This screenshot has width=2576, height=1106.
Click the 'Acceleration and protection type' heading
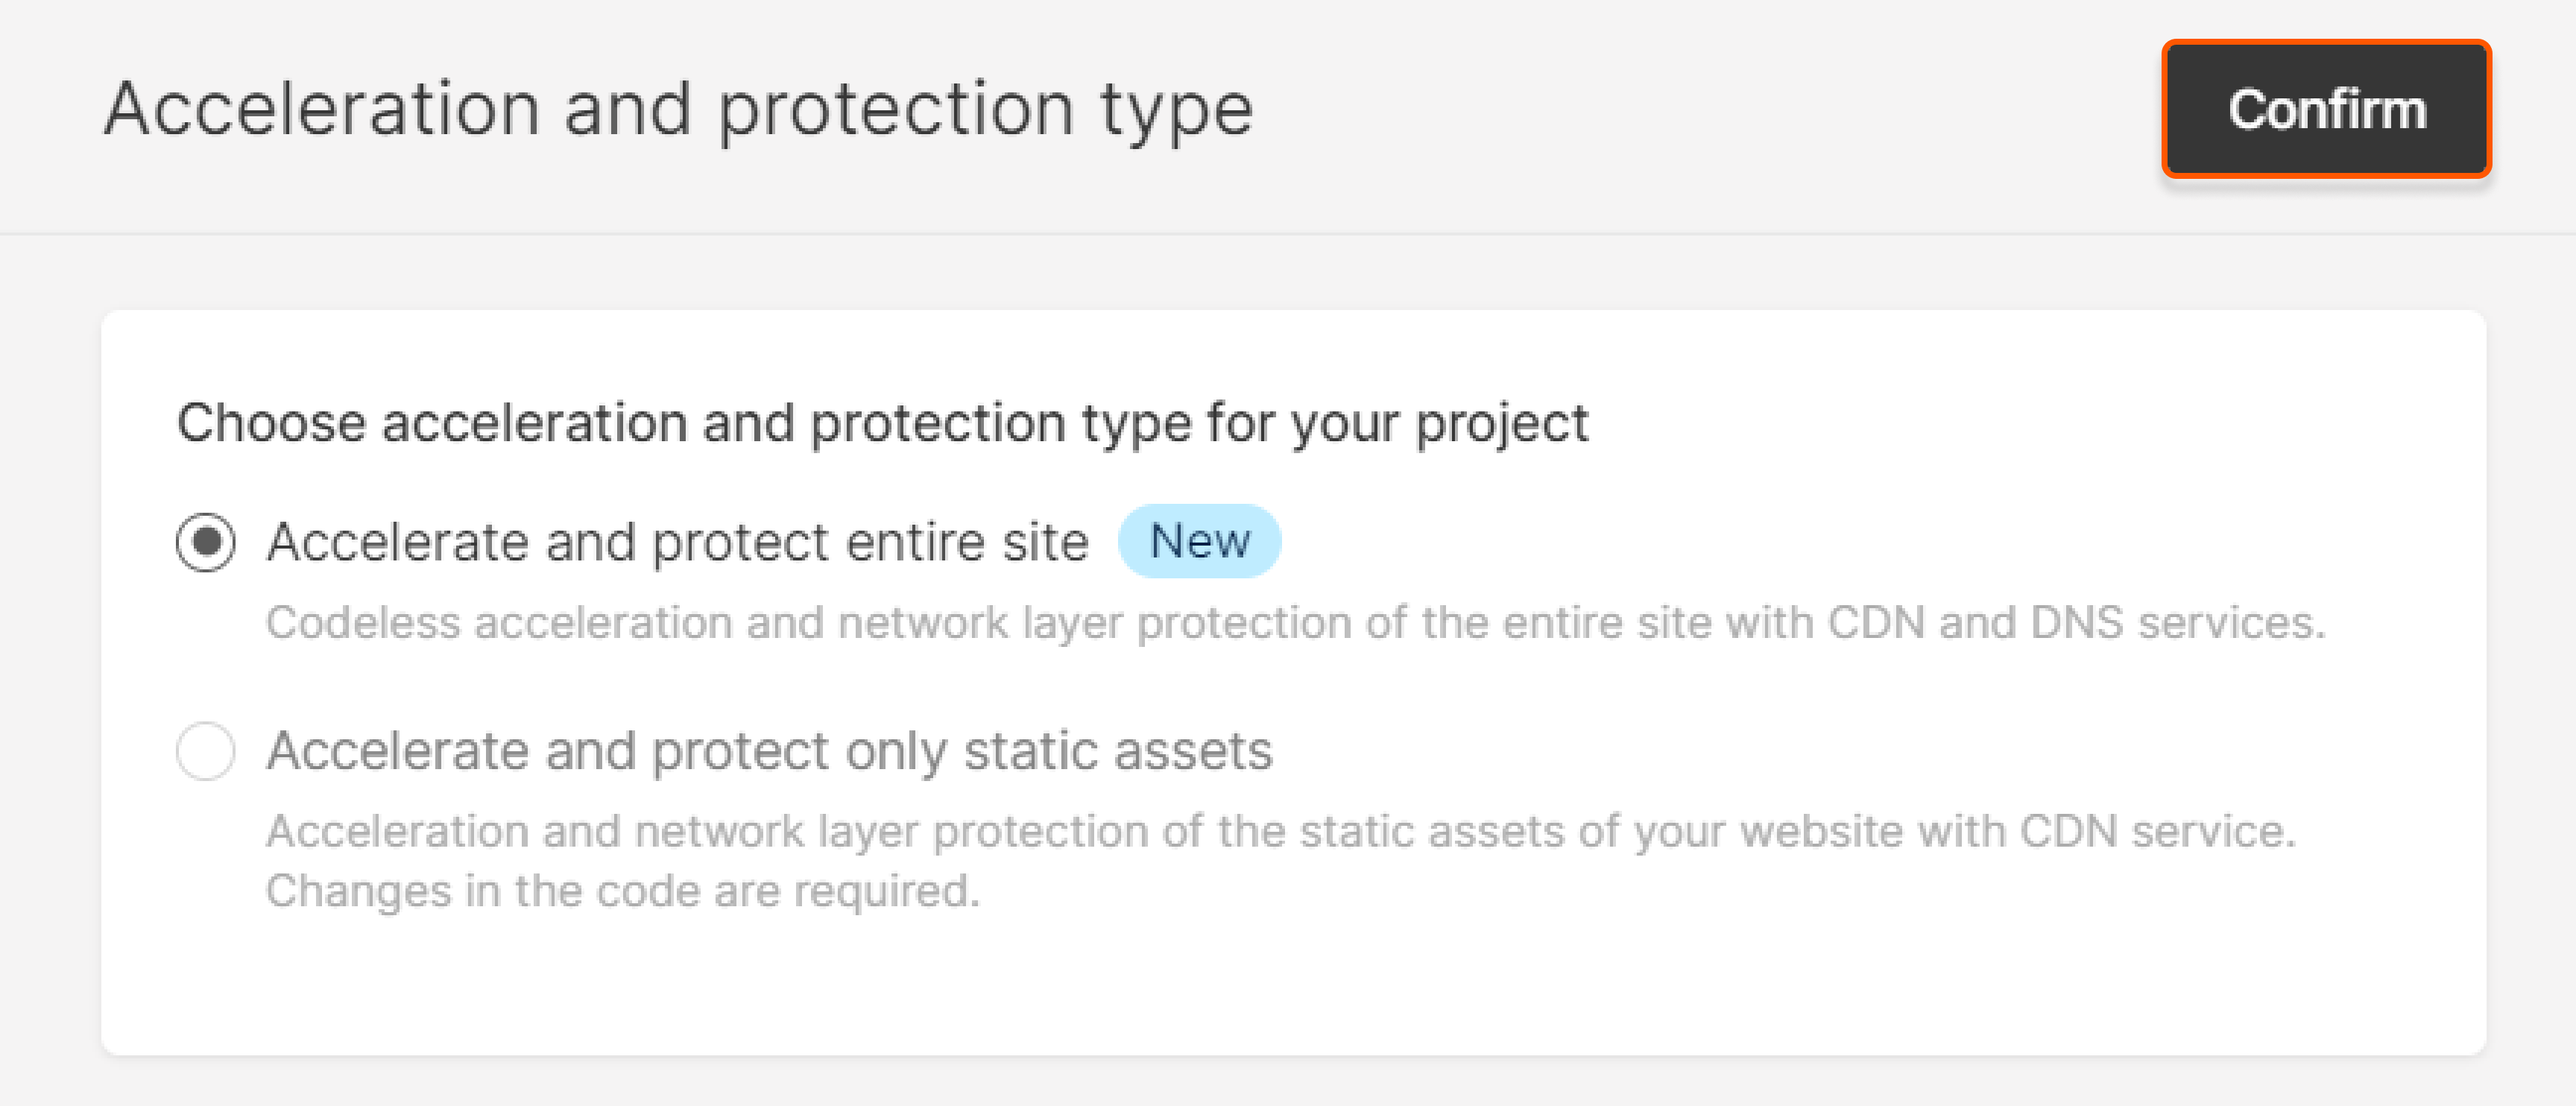coord(680,106)
